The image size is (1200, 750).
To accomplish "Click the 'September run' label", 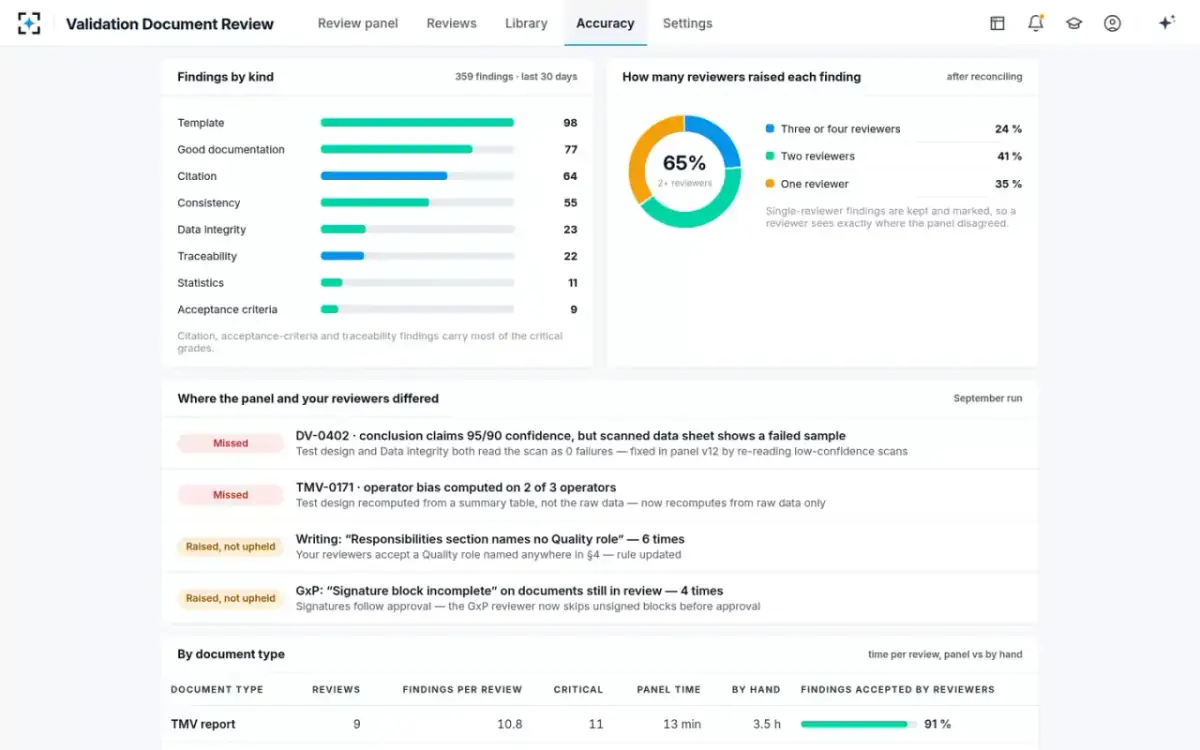I will click(988, 398).
